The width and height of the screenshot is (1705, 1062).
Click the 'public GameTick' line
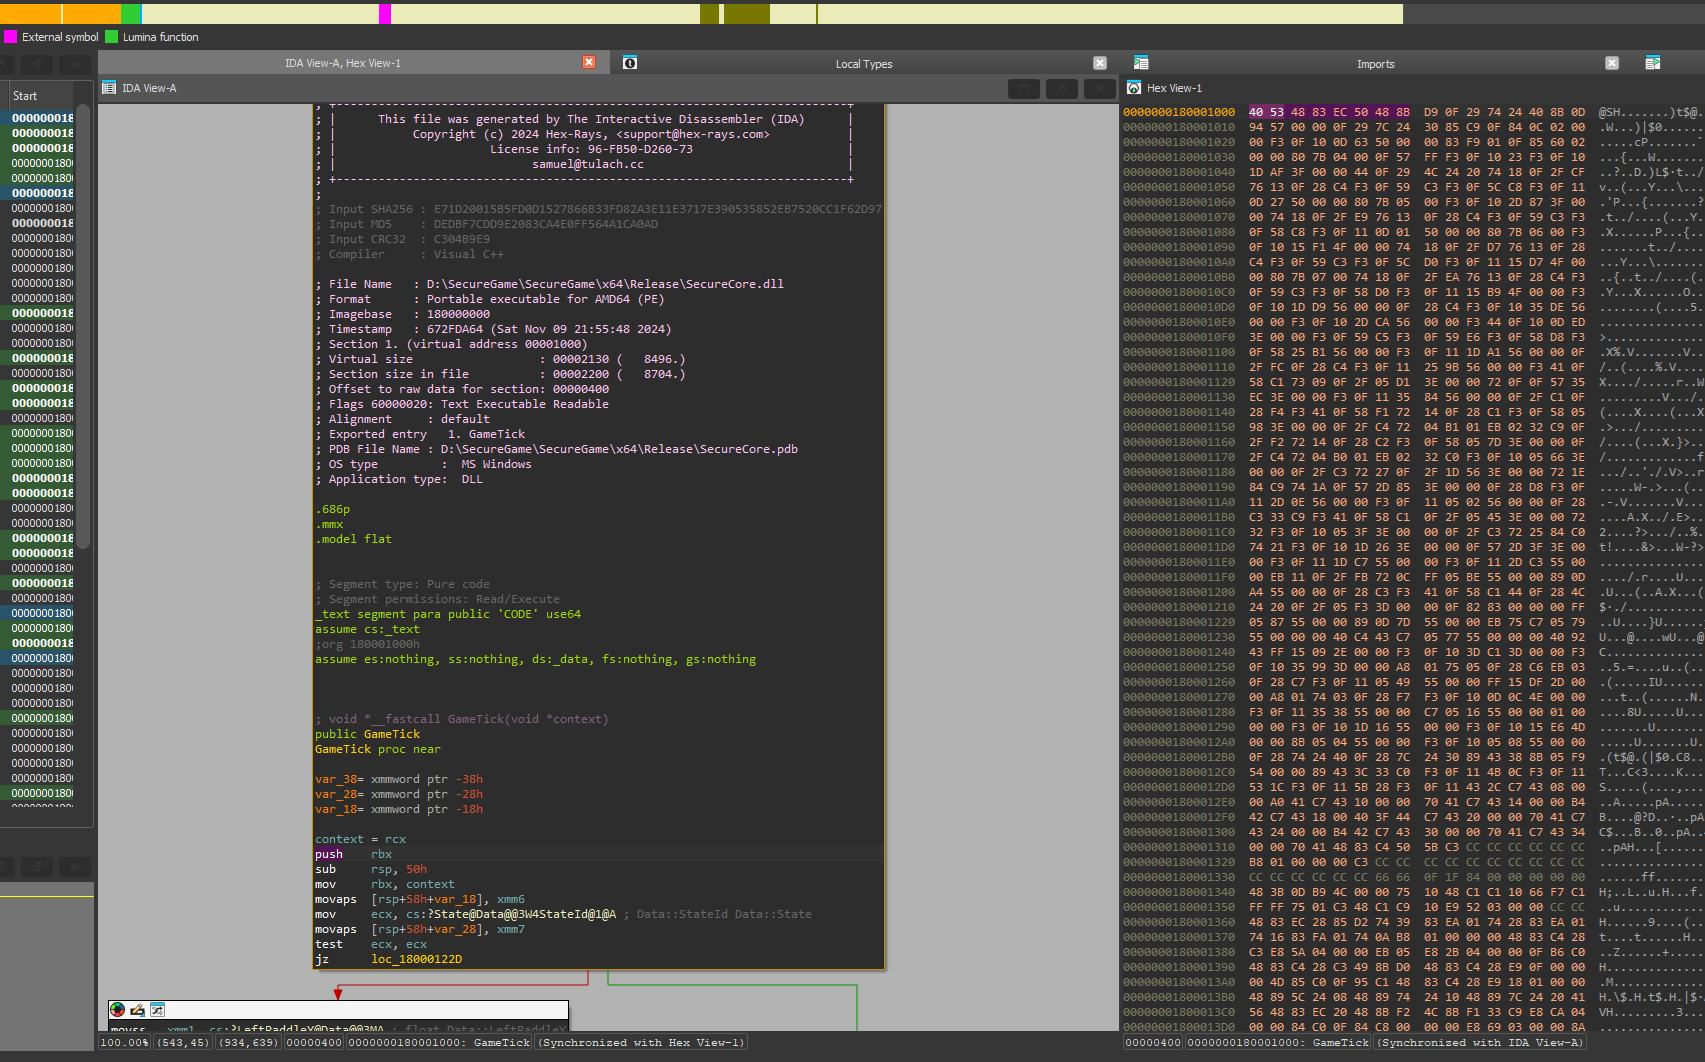[367, 734]
